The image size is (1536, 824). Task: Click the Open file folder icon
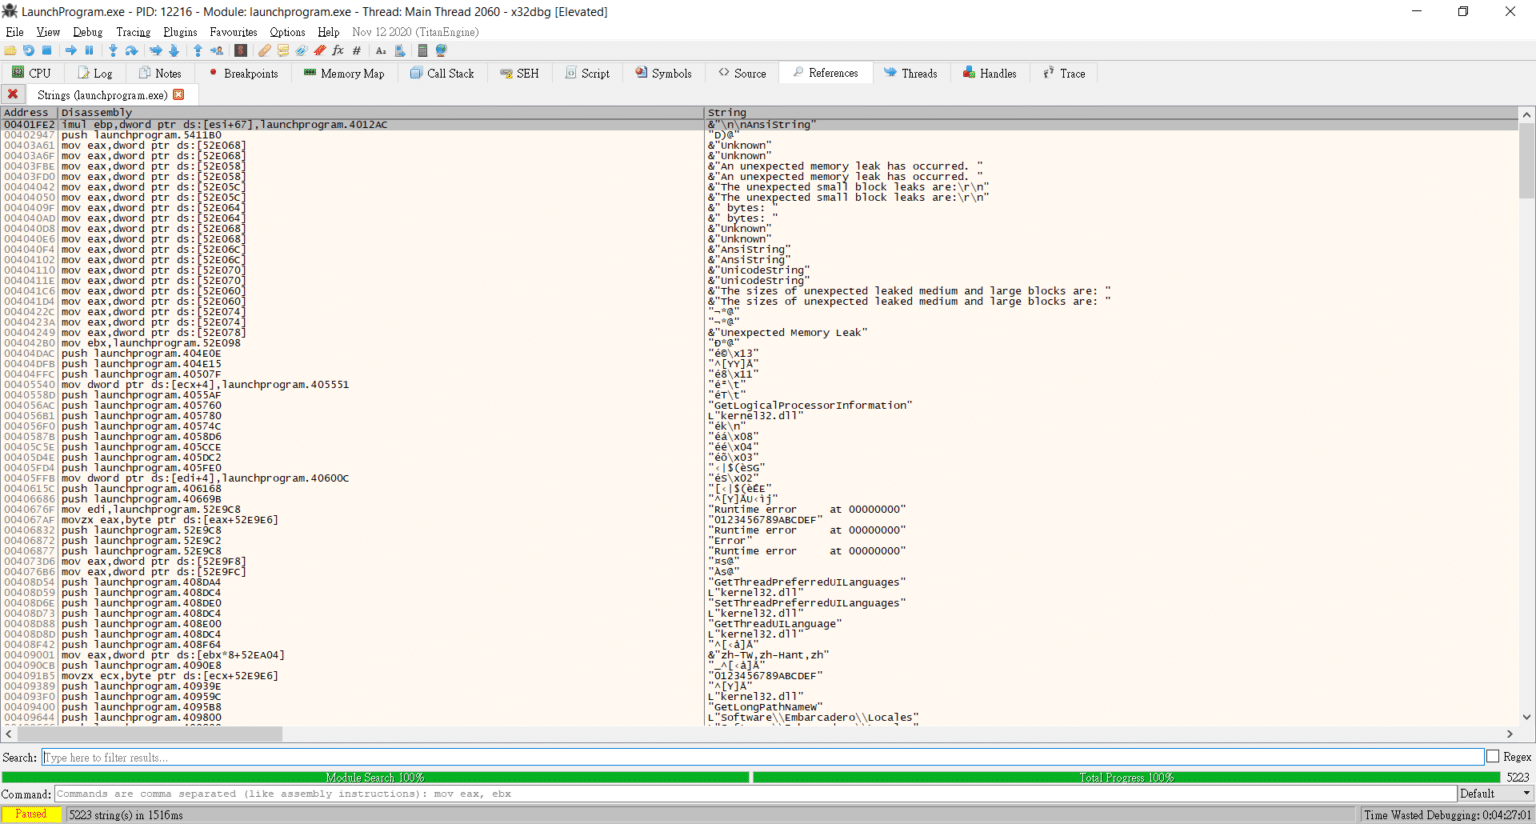(10, 50)
